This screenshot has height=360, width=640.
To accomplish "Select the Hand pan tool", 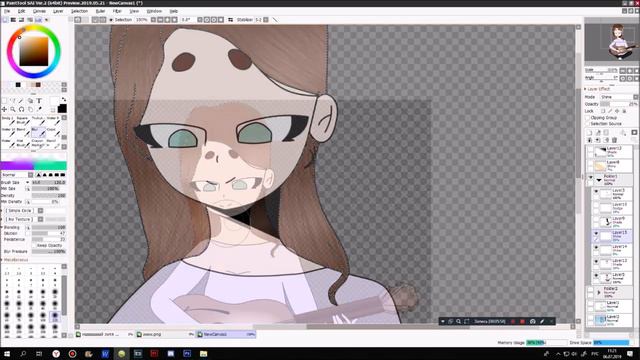I will [x=30, y=109].
